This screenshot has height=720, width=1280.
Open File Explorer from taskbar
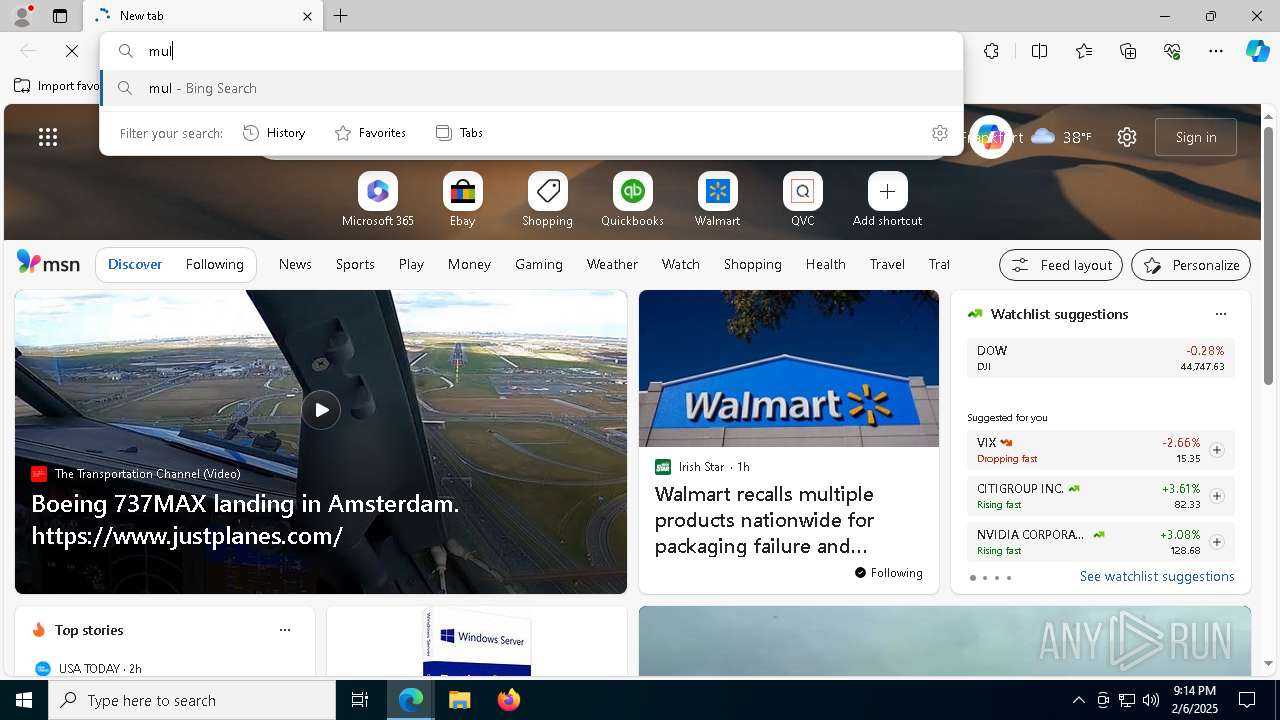pos(459,700)
